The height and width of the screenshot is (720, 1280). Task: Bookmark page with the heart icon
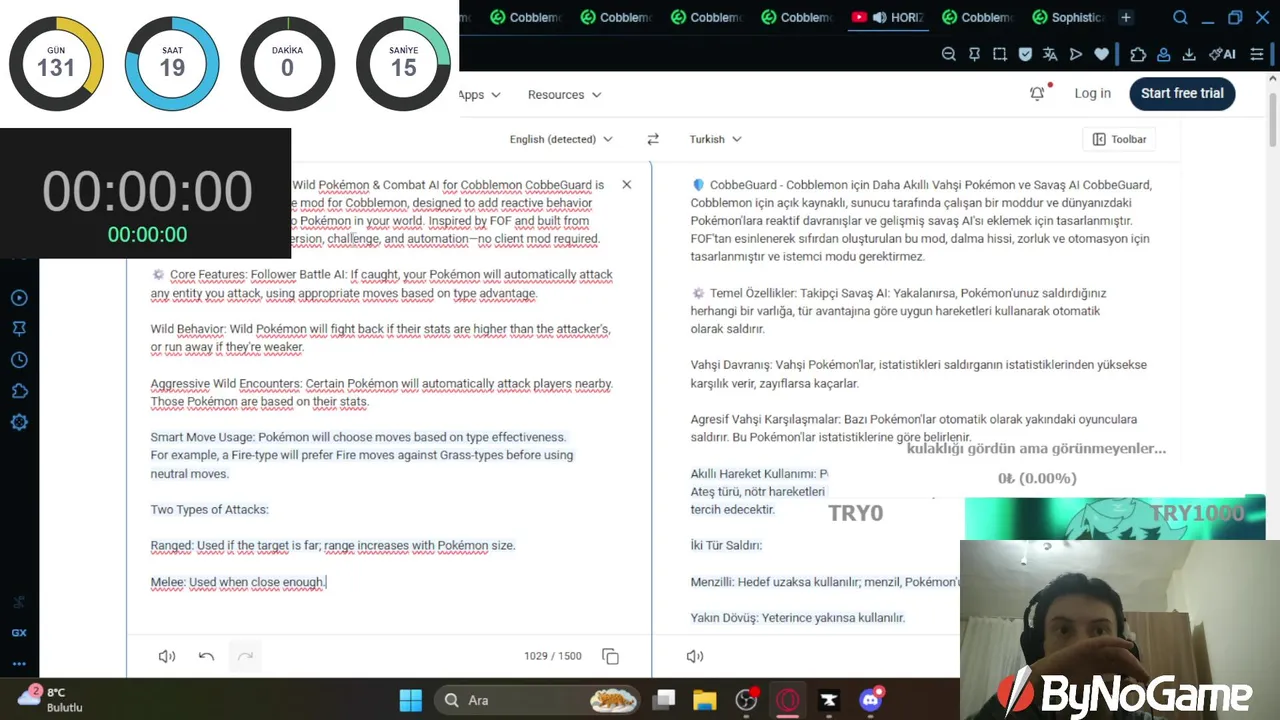tap(1101, 54)
